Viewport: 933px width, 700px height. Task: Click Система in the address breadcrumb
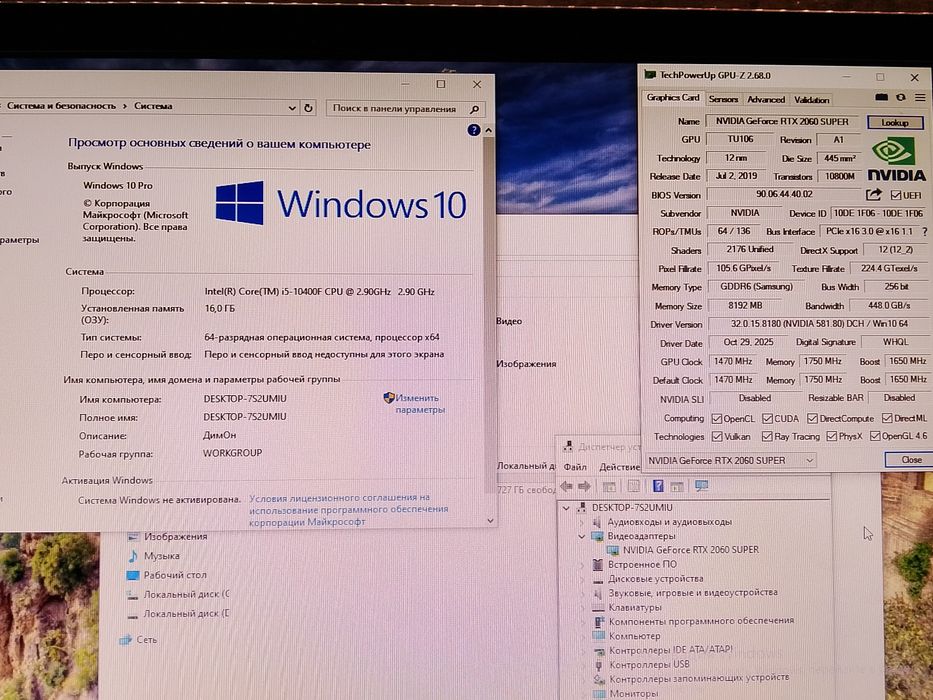tap(154, 106)
